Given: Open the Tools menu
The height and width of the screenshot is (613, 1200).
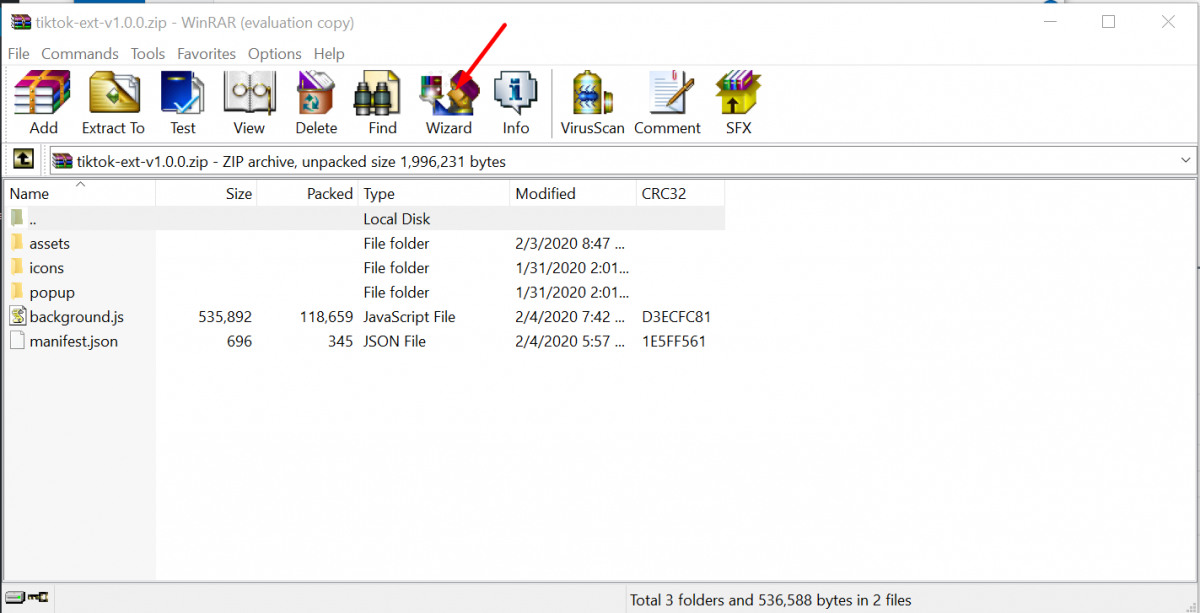Looking at the screenshot, I should (148, 54).
